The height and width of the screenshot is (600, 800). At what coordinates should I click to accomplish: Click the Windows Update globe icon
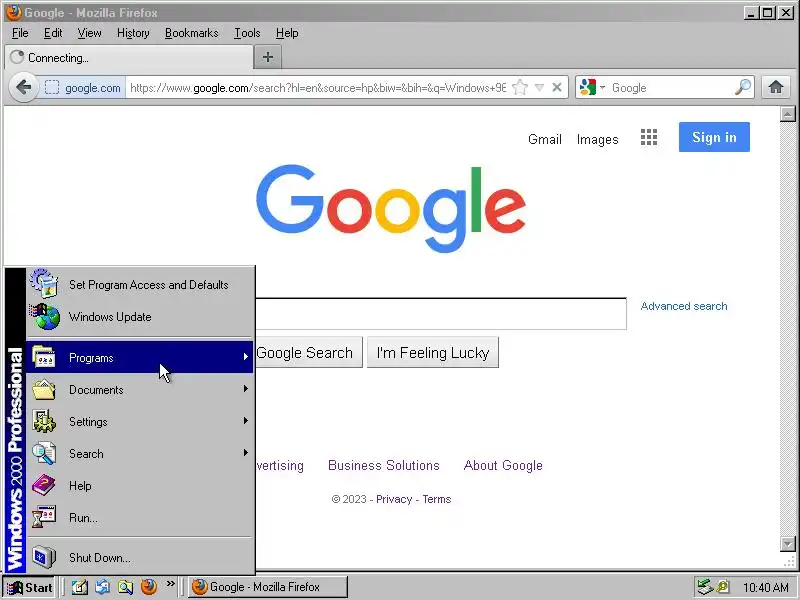tap(44, 316)
